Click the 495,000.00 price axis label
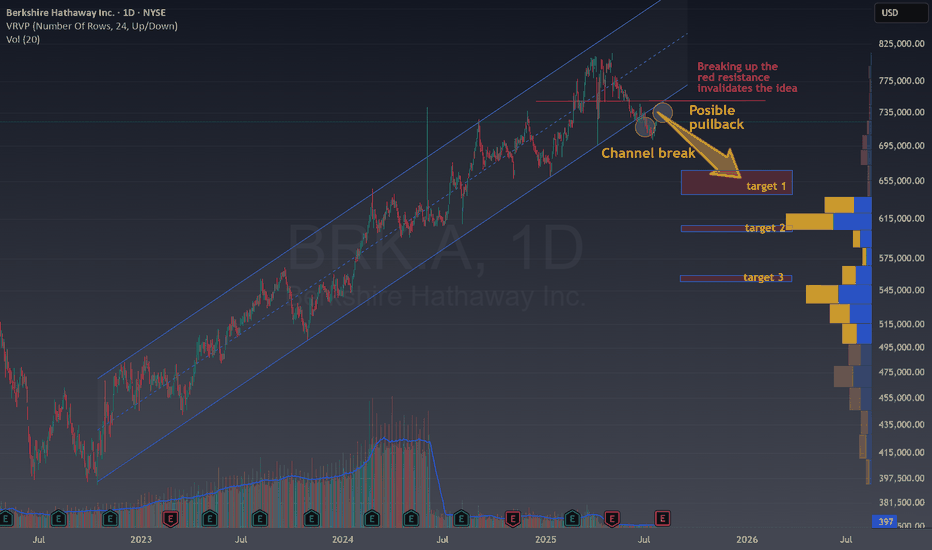 [902, 347]
